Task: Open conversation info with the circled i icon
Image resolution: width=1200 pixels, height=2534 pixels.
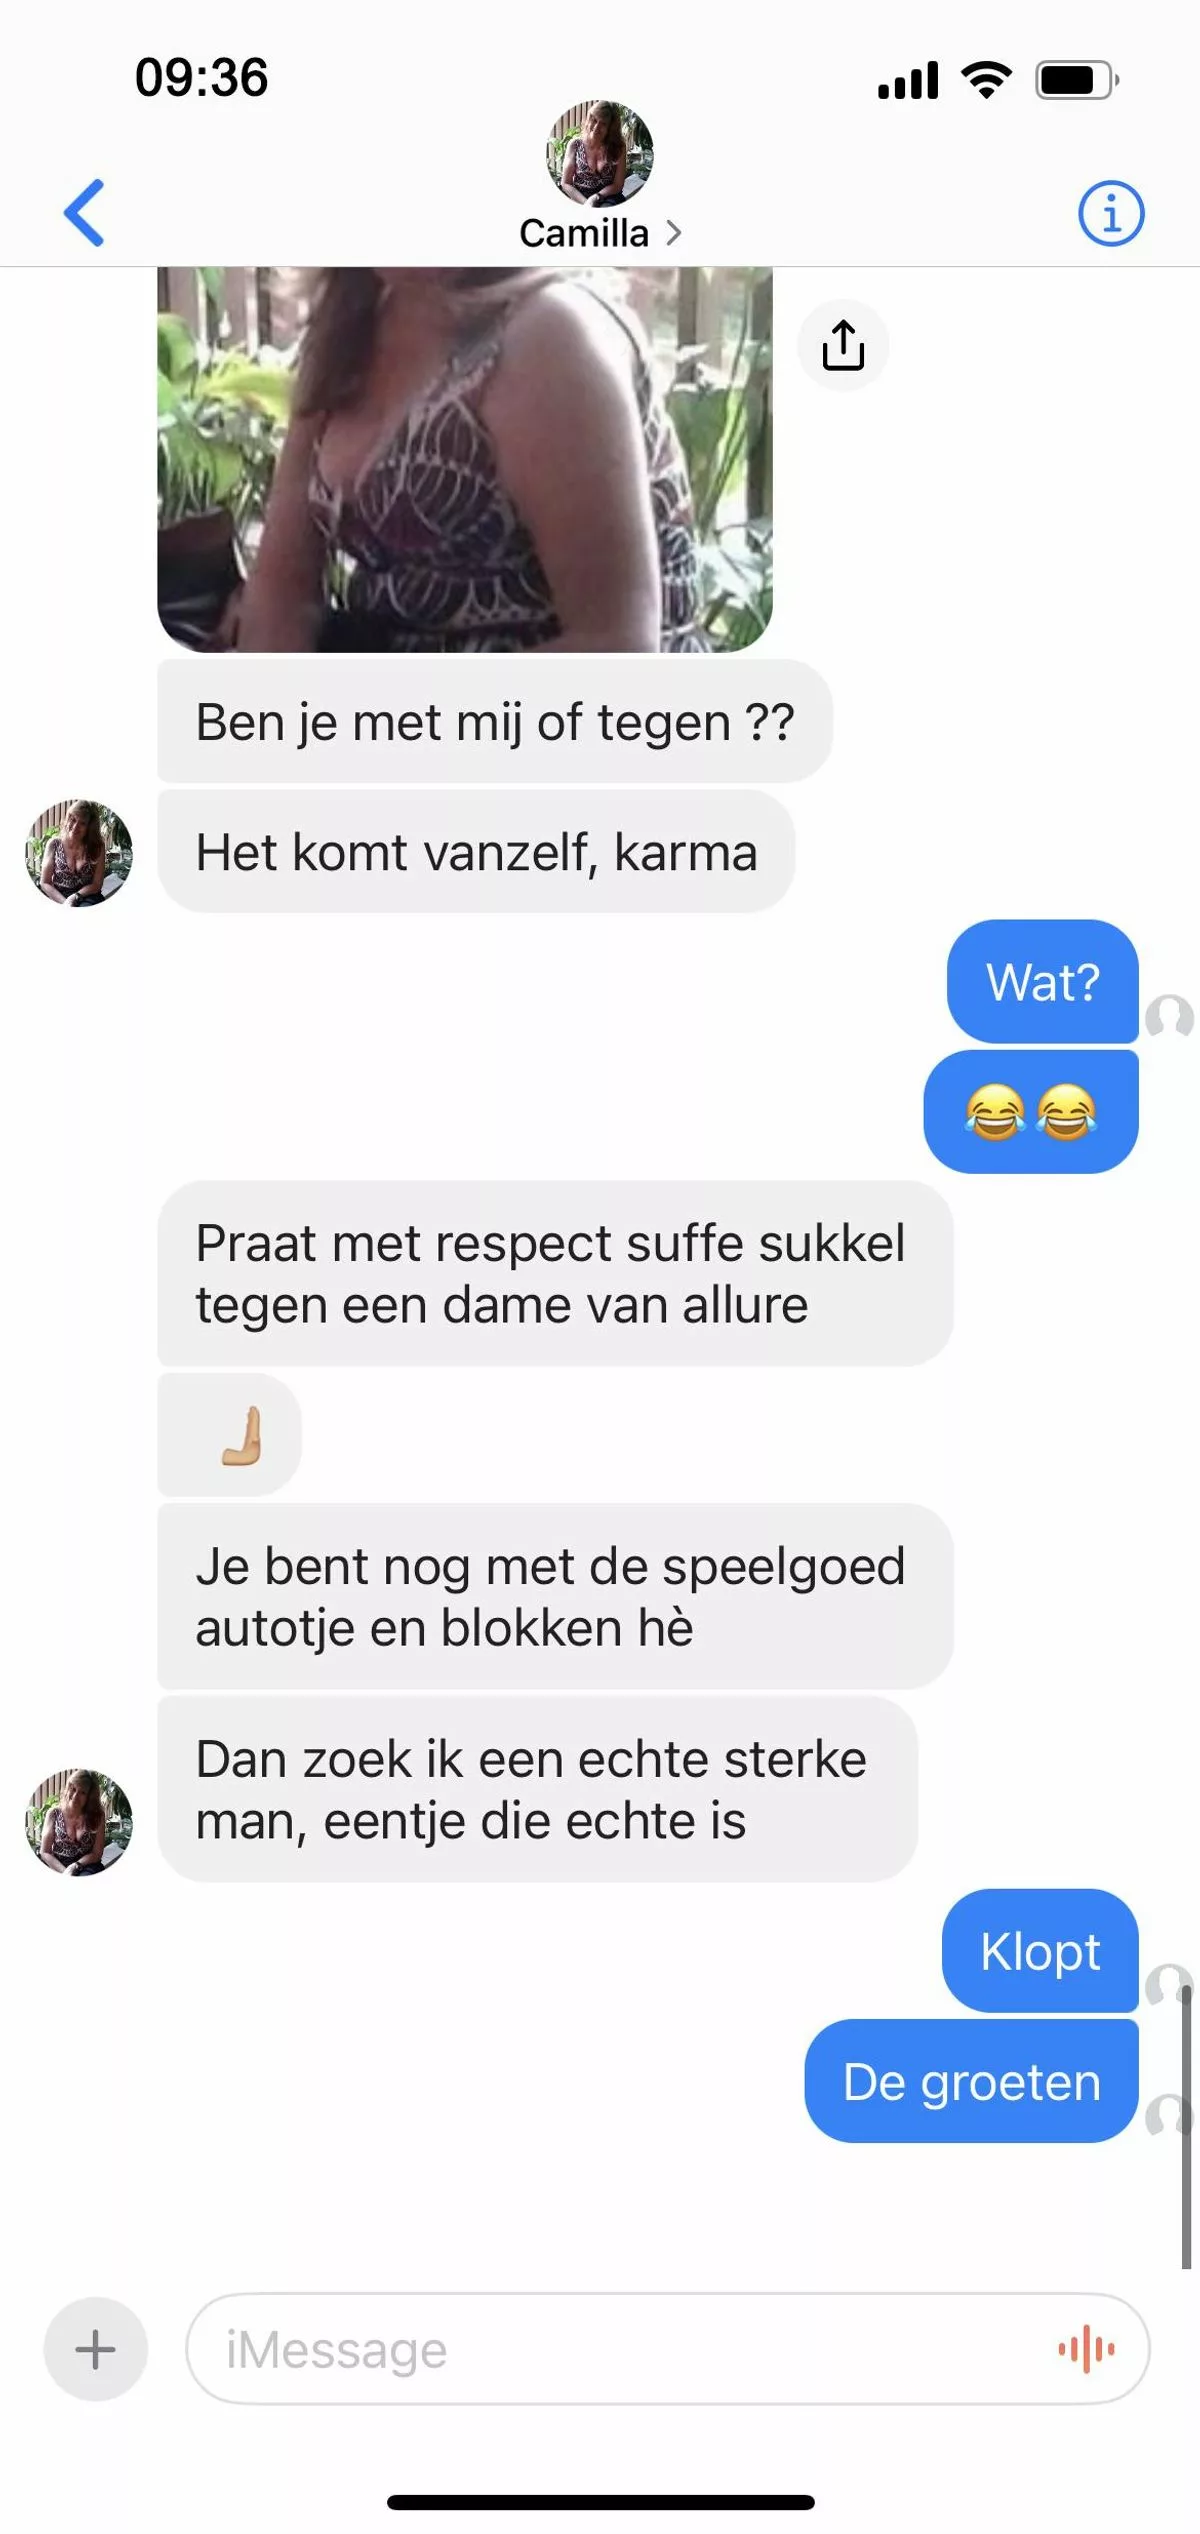Action: tap(1110, 213)
